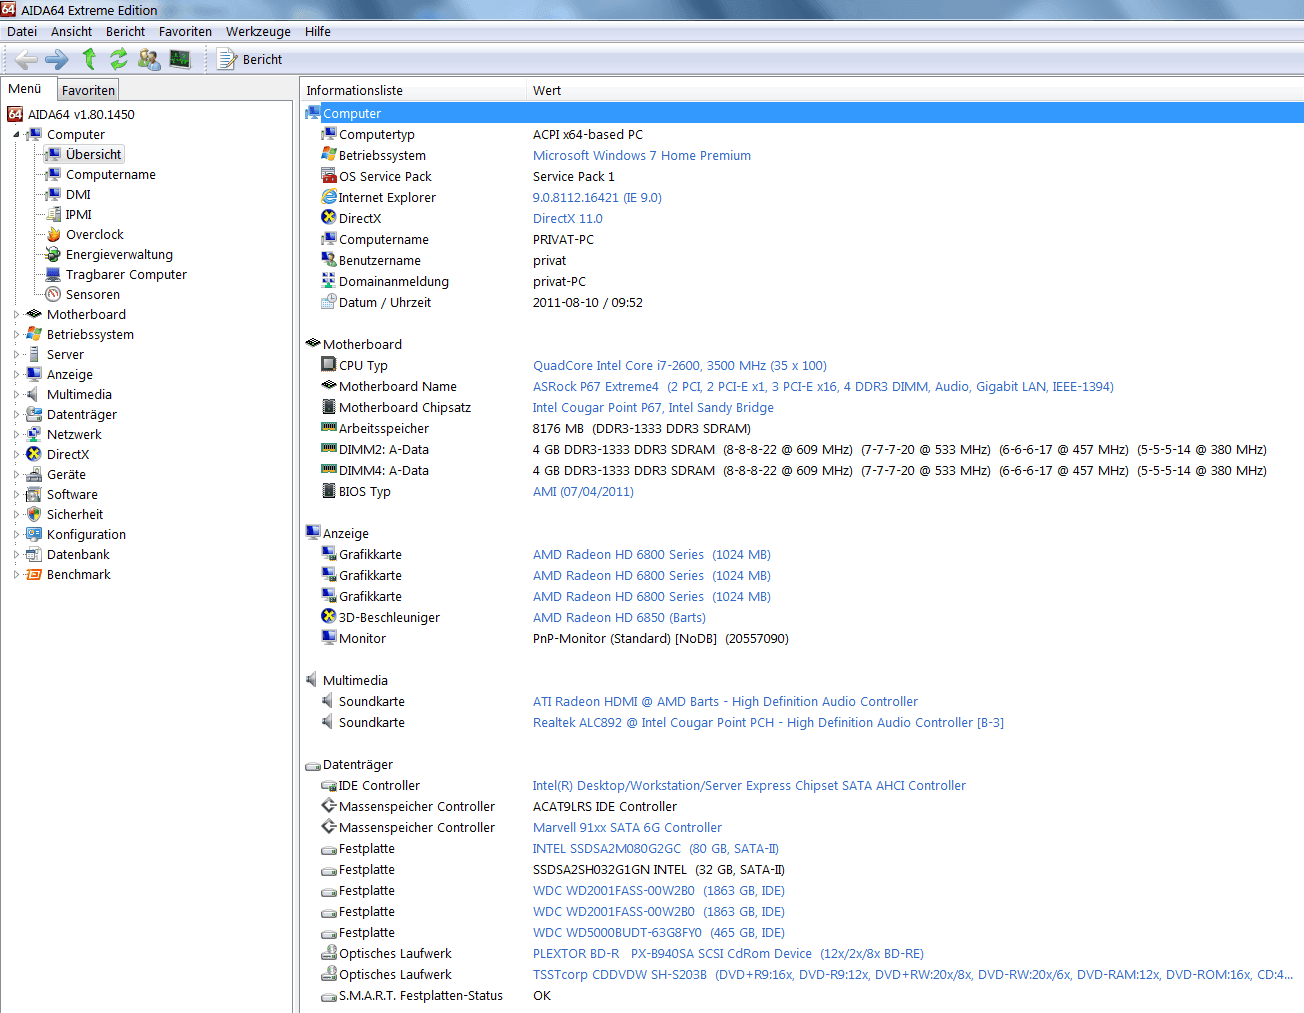Click the Overclock flame icon
The image size is (1304, 1013).
point(53,235)
